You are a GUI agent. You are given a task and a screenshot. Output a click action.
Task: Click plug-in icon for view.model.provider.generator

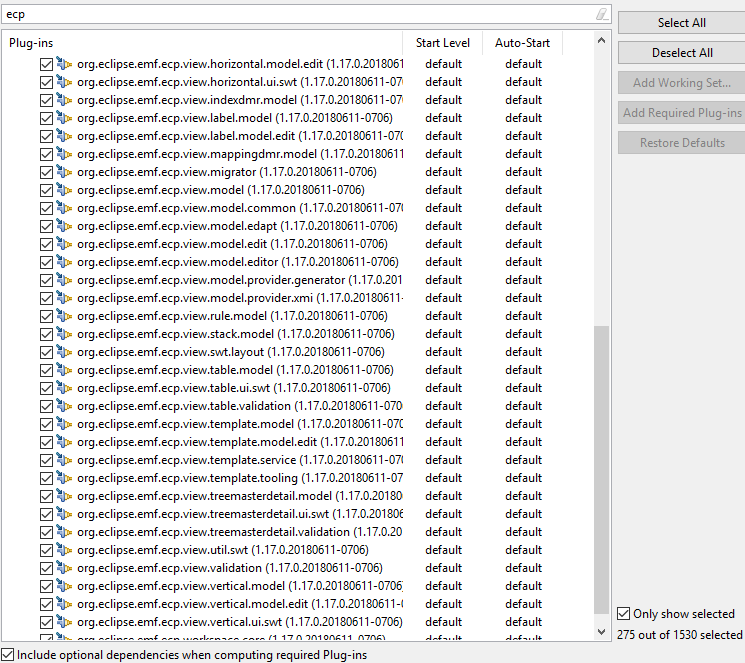click(x=64, y=280)
